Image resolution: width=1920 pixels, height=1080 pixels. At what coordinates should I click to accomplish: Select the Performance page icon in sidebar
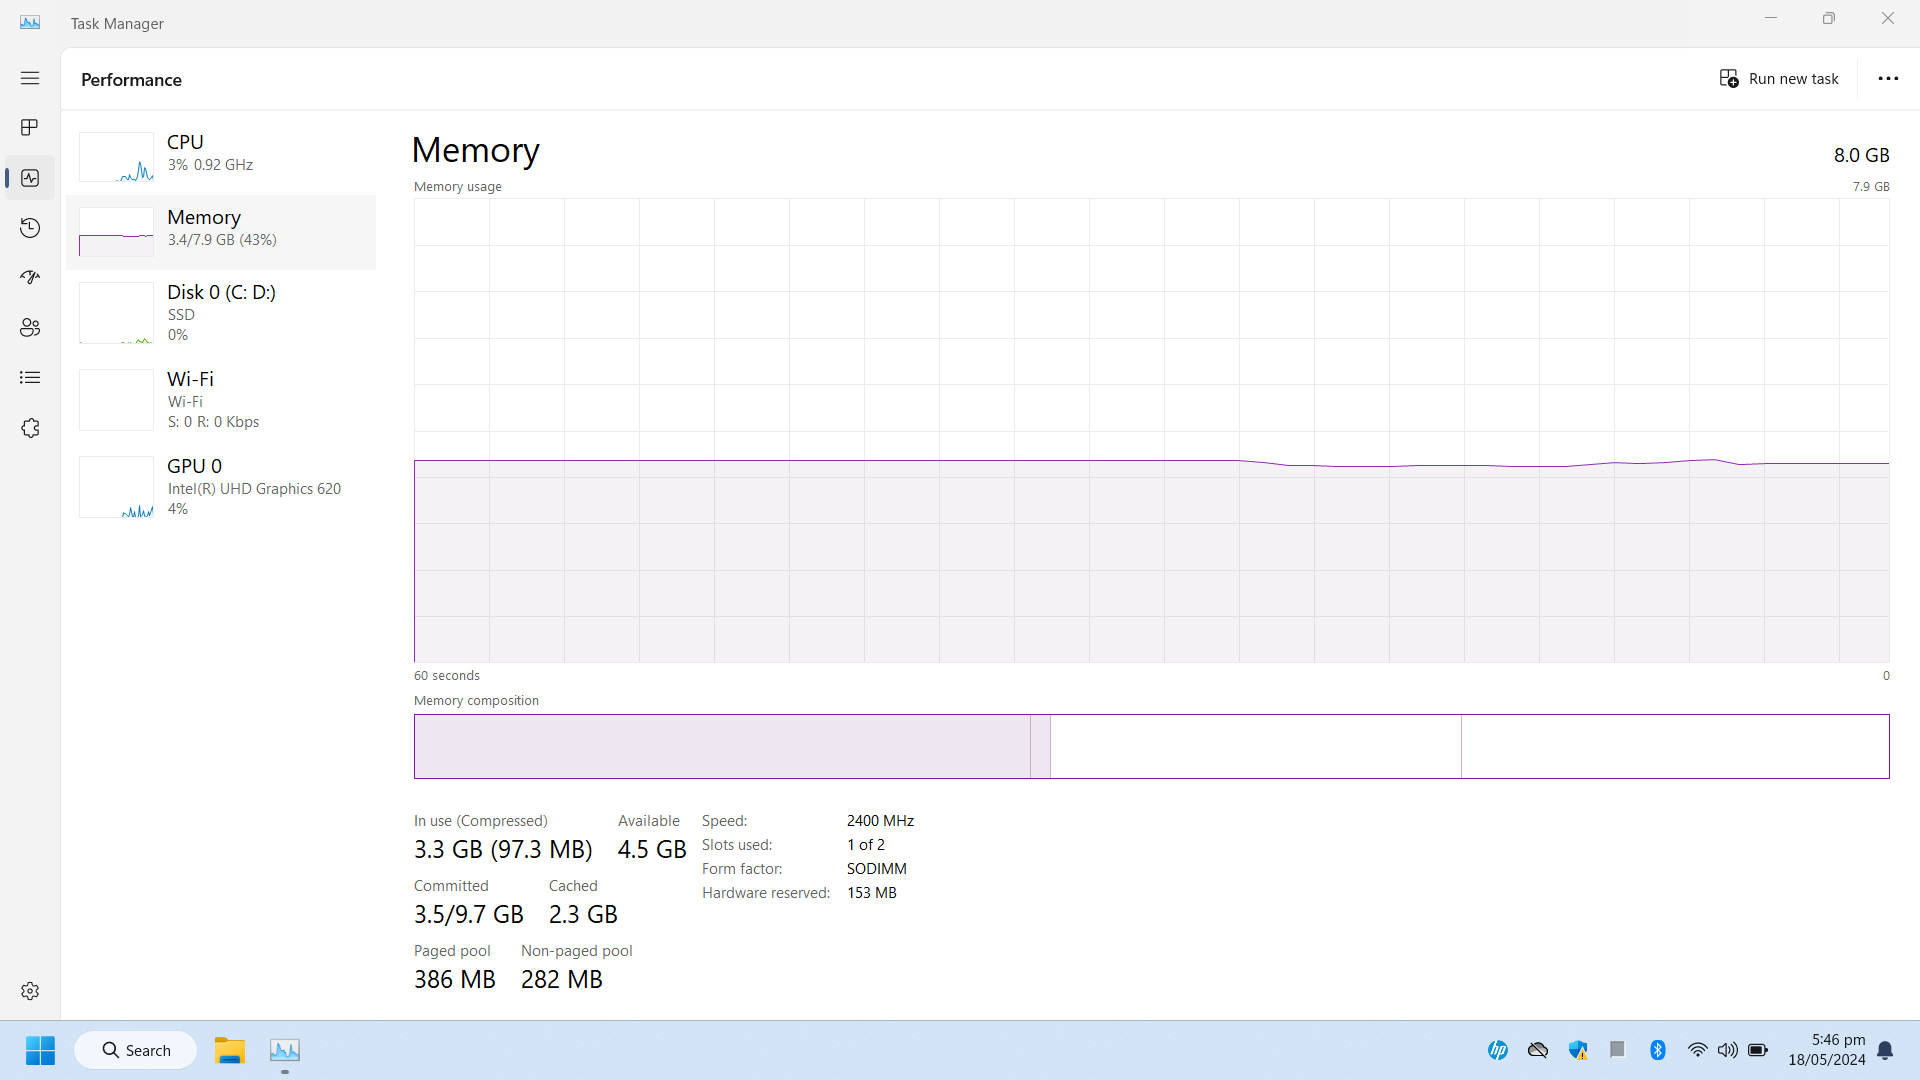coord(30,178)
